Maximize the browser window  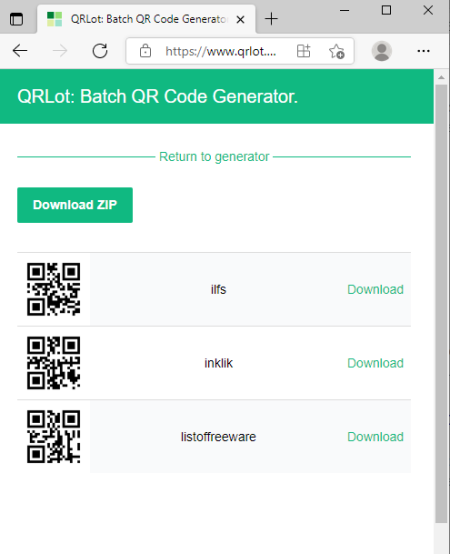386,10
